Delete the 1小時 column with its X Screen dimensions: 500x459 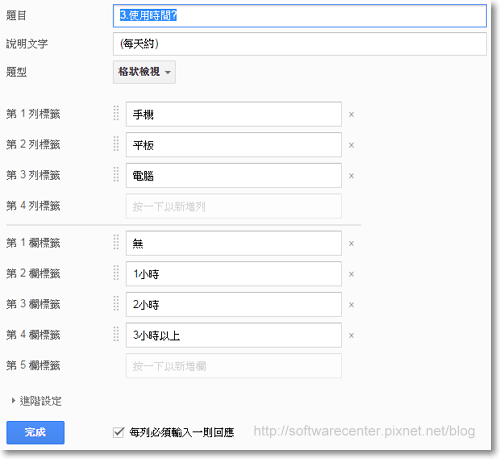(351, 274)
